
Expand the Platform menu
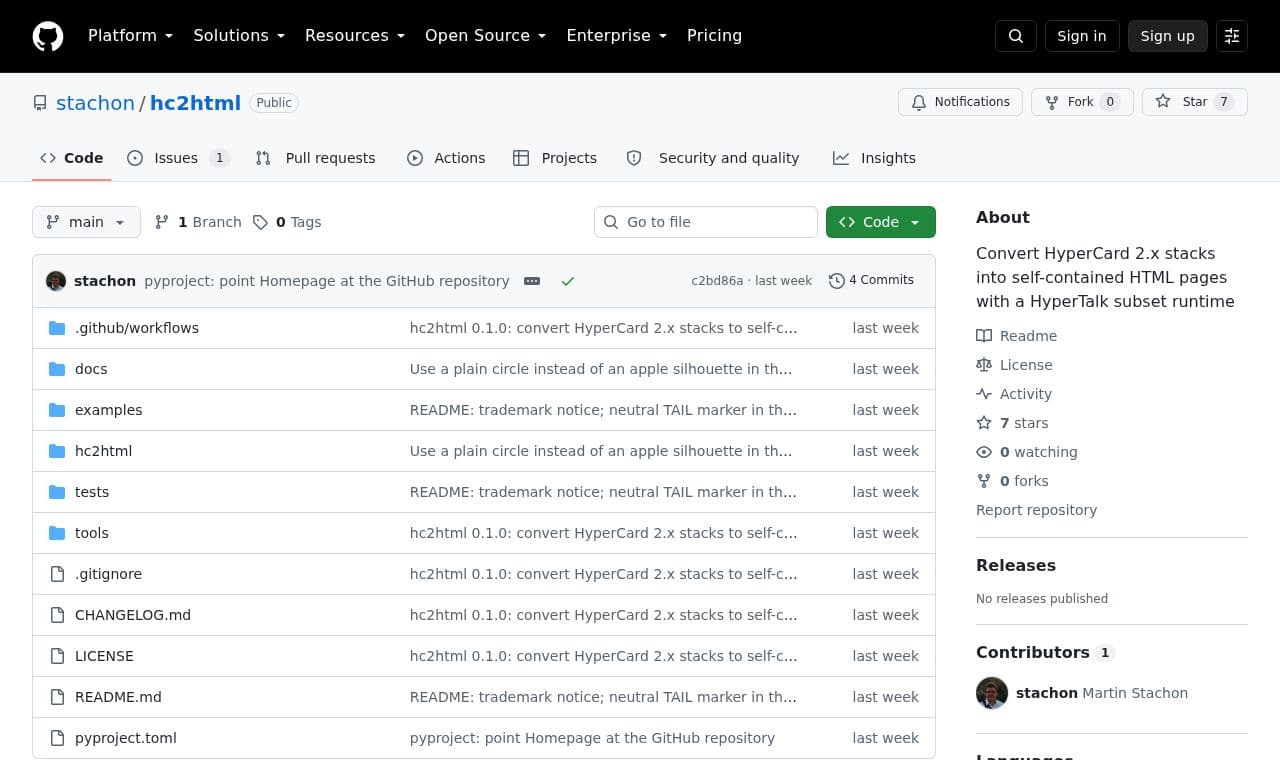pos(130,36)
